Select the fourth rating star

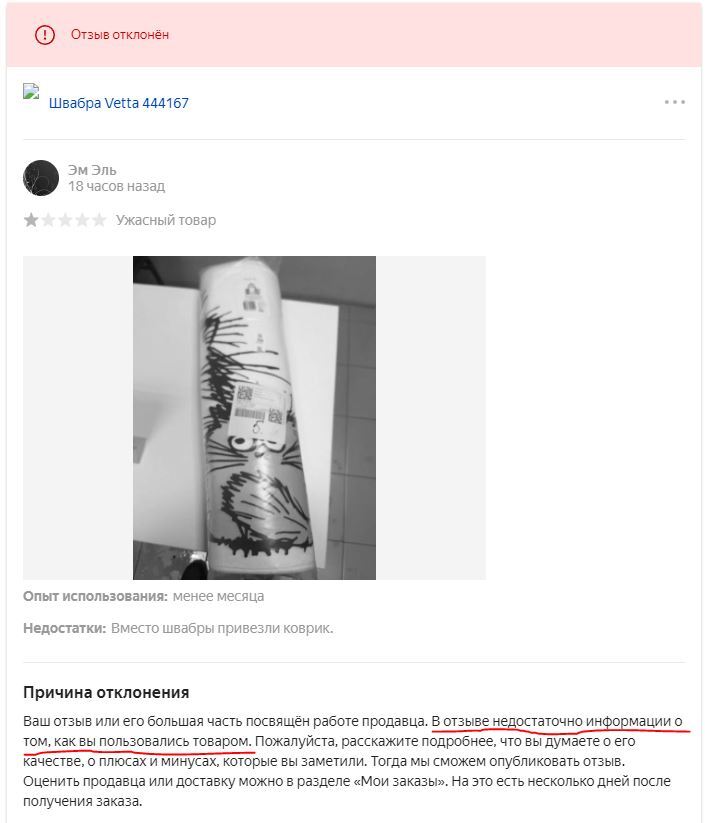tap(82, 220)
